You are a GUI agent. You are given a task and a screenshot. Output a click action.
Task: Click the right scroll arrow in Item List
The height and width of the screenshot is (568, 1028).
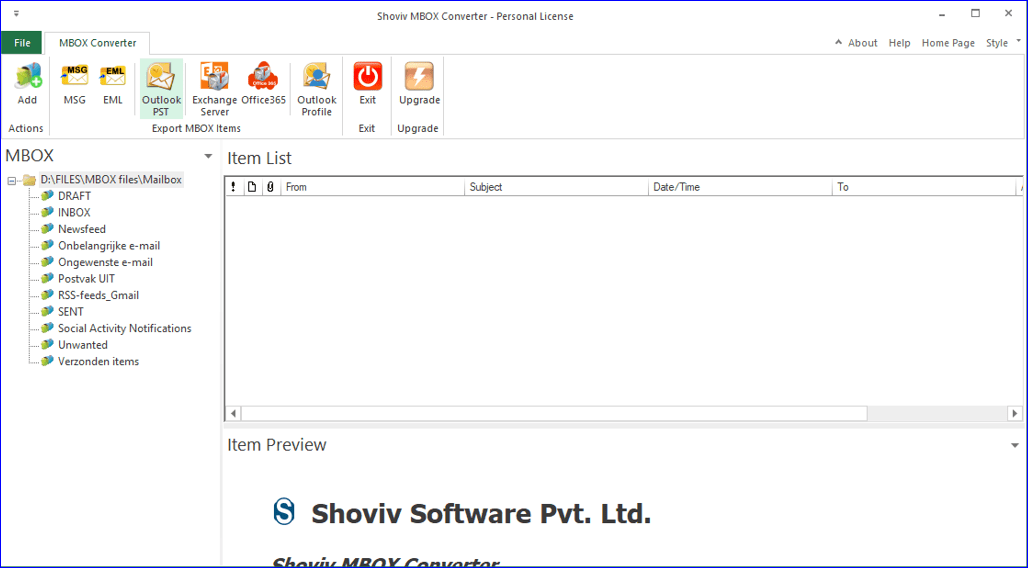tap(1014, 413)
